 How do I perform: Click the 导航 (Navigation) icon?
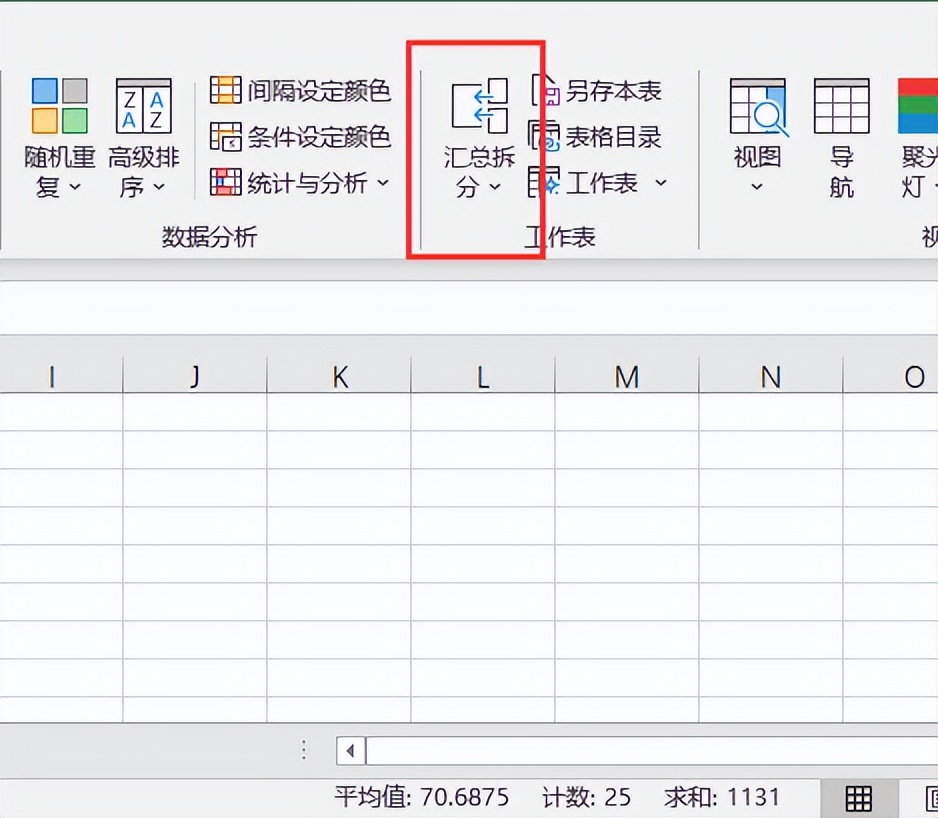pos(841,130)
